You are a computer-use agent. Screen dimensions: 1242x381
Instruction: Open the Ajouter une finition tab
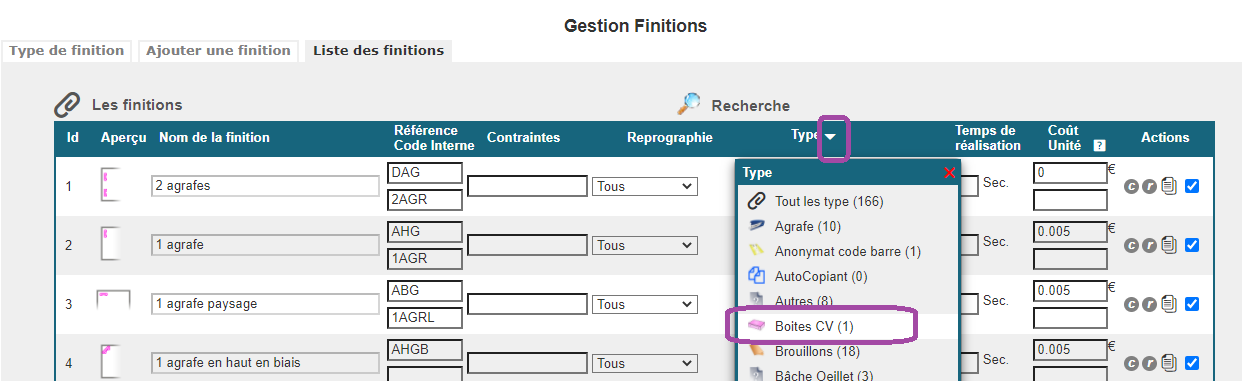(x=218, y=50)
